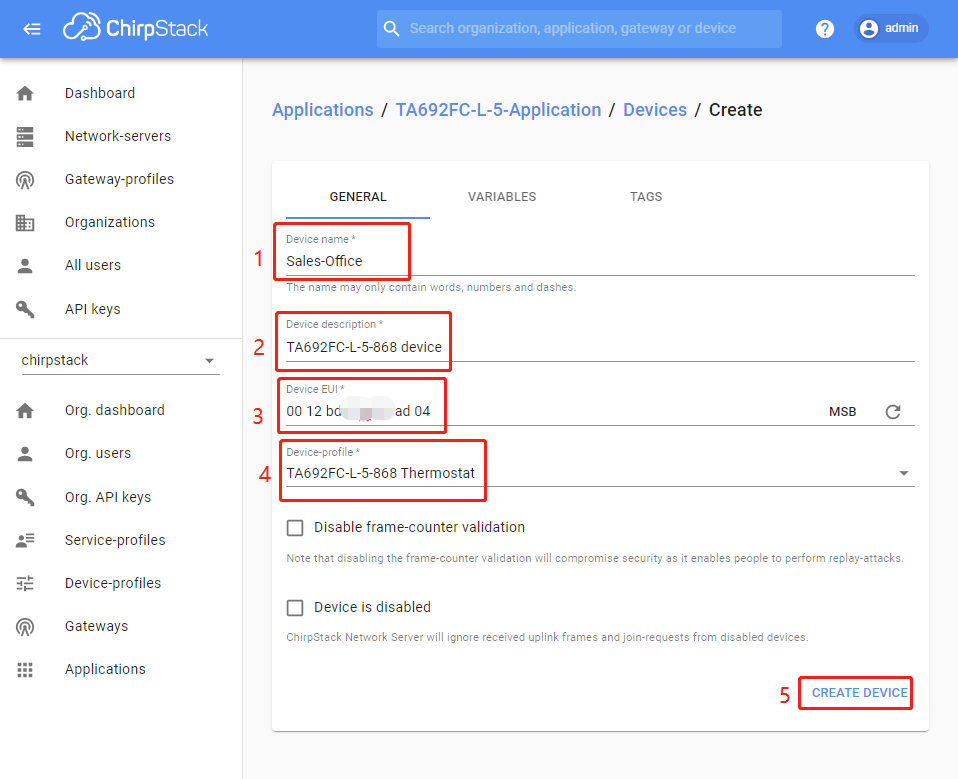Click the Network-servers icon
The width and height of the screenshot is (958, 779).
(x=25, y=136)
